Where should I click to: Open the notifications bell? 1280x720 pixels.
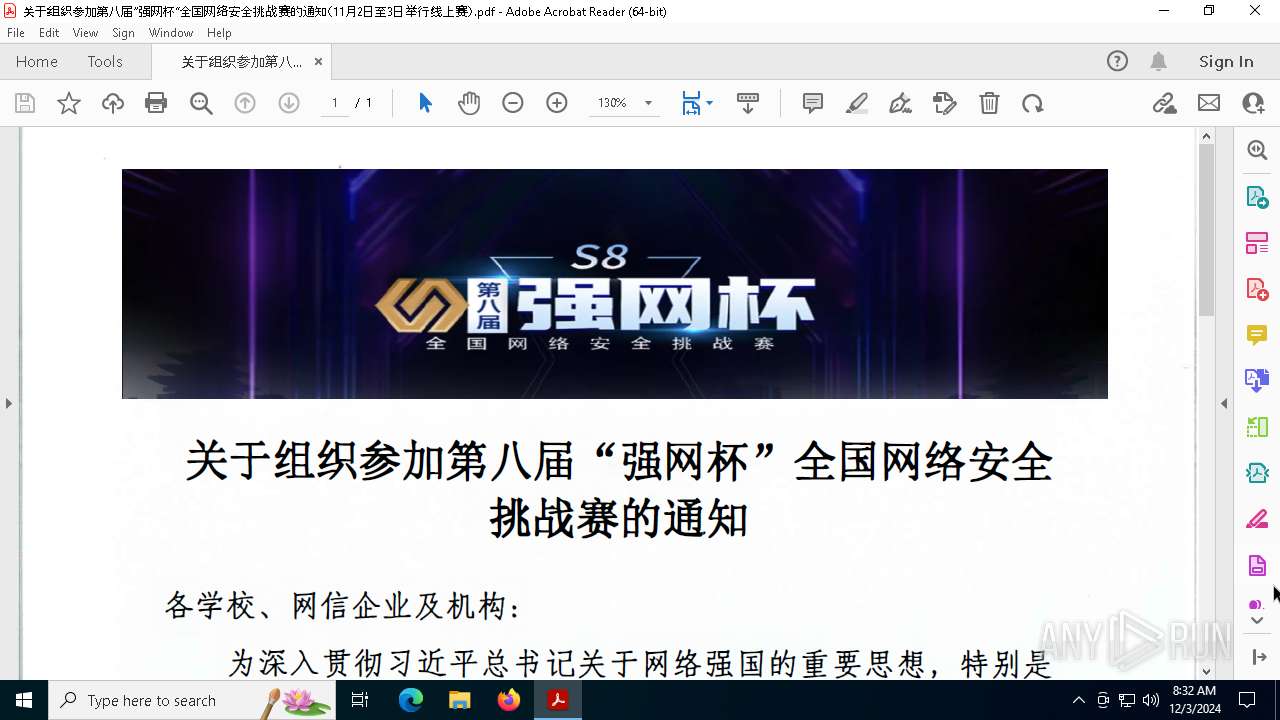click(1158, 61)
